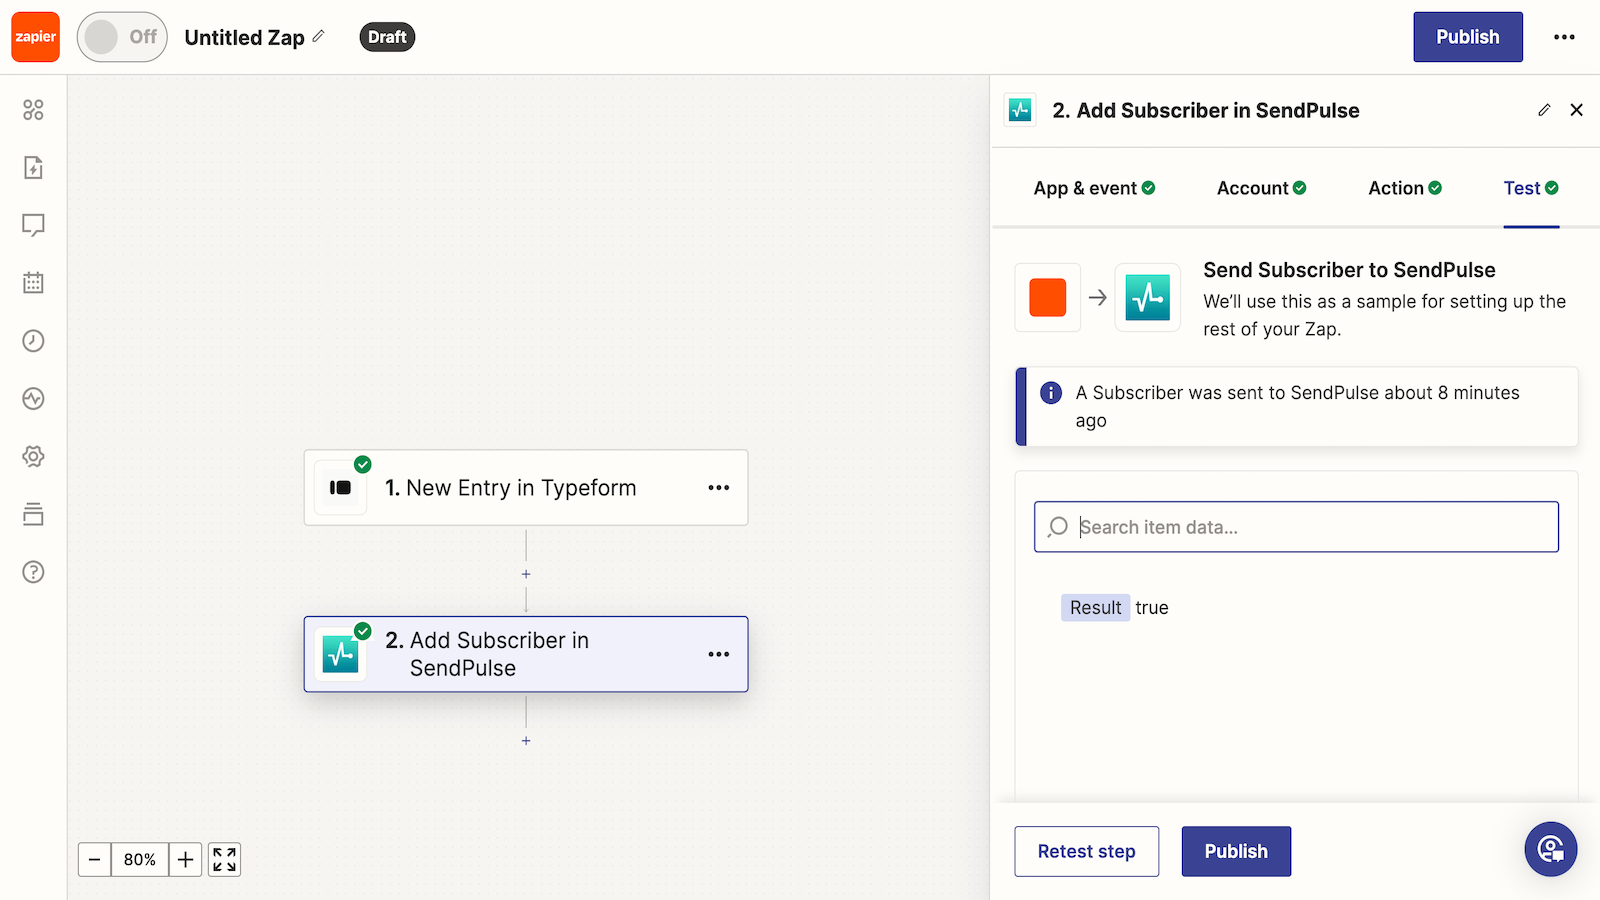Zoom out canvas with minus button
This screenshot has height=900, width=1600.
95,860
